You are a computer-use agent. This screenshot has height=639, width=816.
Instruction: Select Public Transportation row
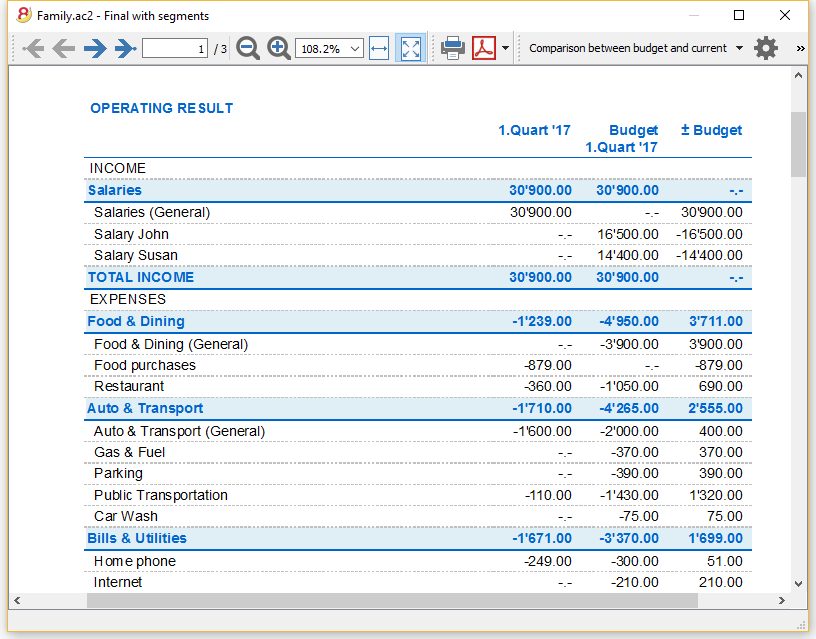(x=418, y=495)
